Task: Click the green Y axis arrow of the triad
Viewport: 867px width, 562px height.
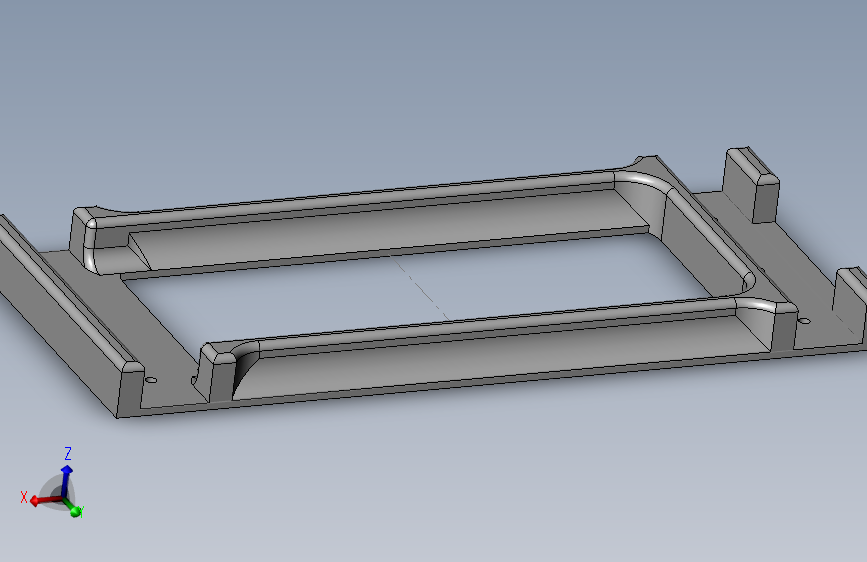Action: [72, 506]
